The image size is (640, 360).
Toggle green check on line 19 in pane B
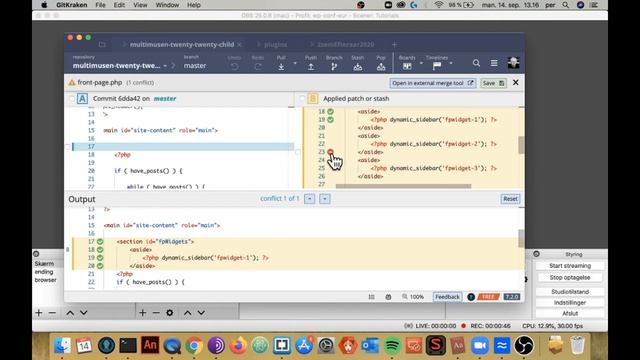pyautogui.click(x=330, y=120)
